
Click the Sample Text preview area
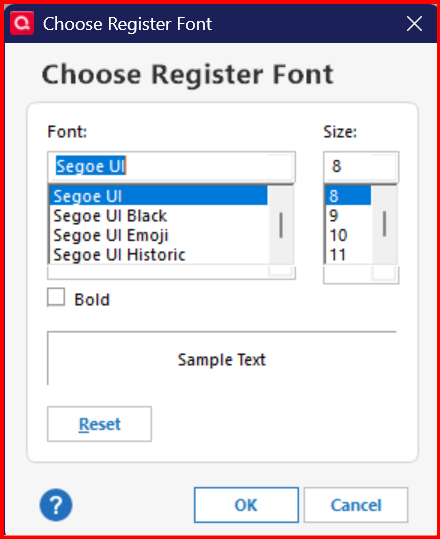click(222, 359)
